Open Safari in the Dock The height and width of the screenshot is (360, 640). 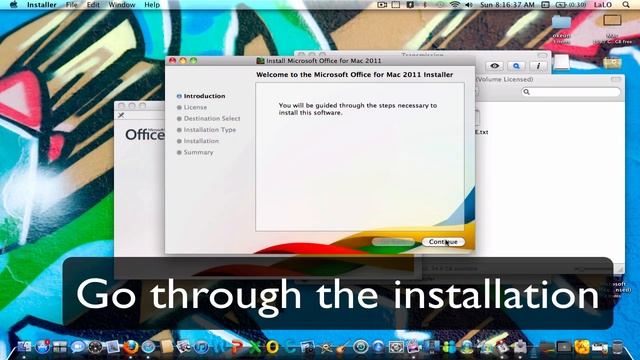[x=148, y=347]
